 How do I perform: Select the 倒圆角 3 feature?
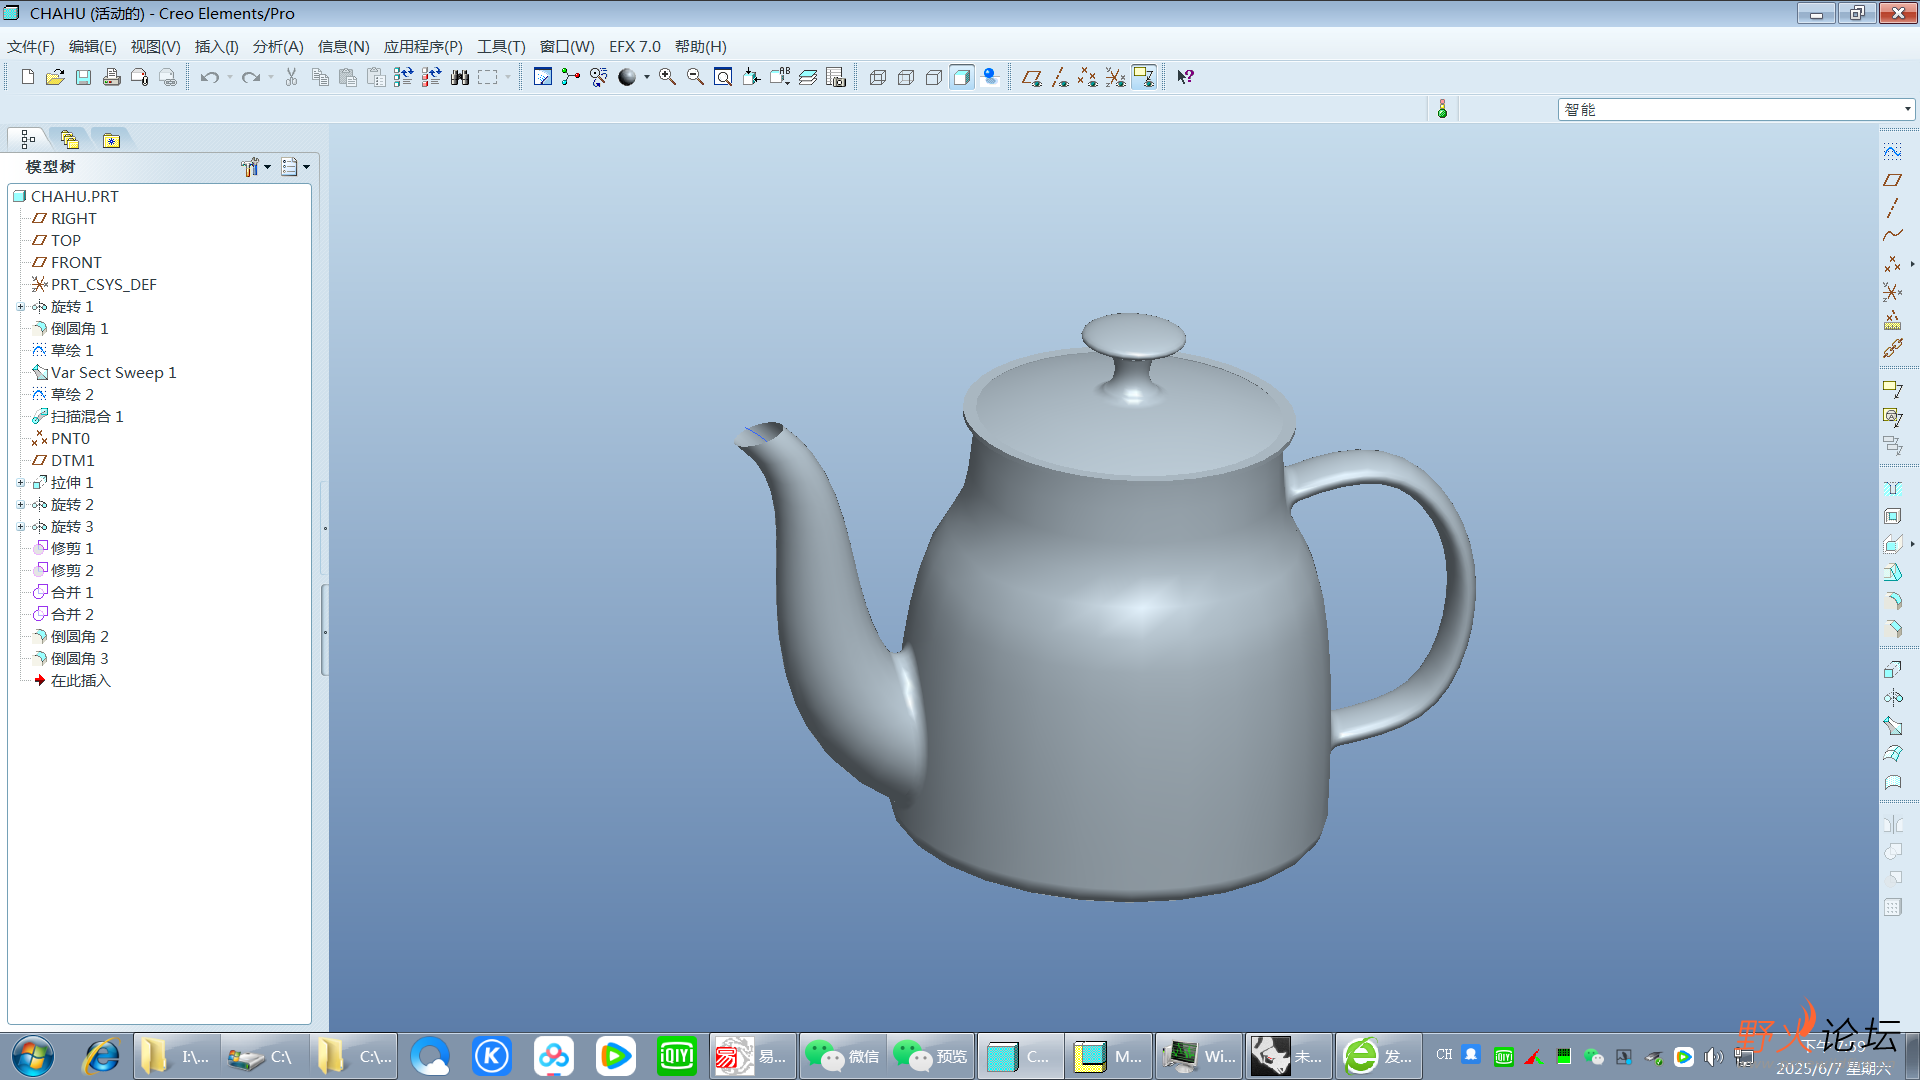[70, 659]
